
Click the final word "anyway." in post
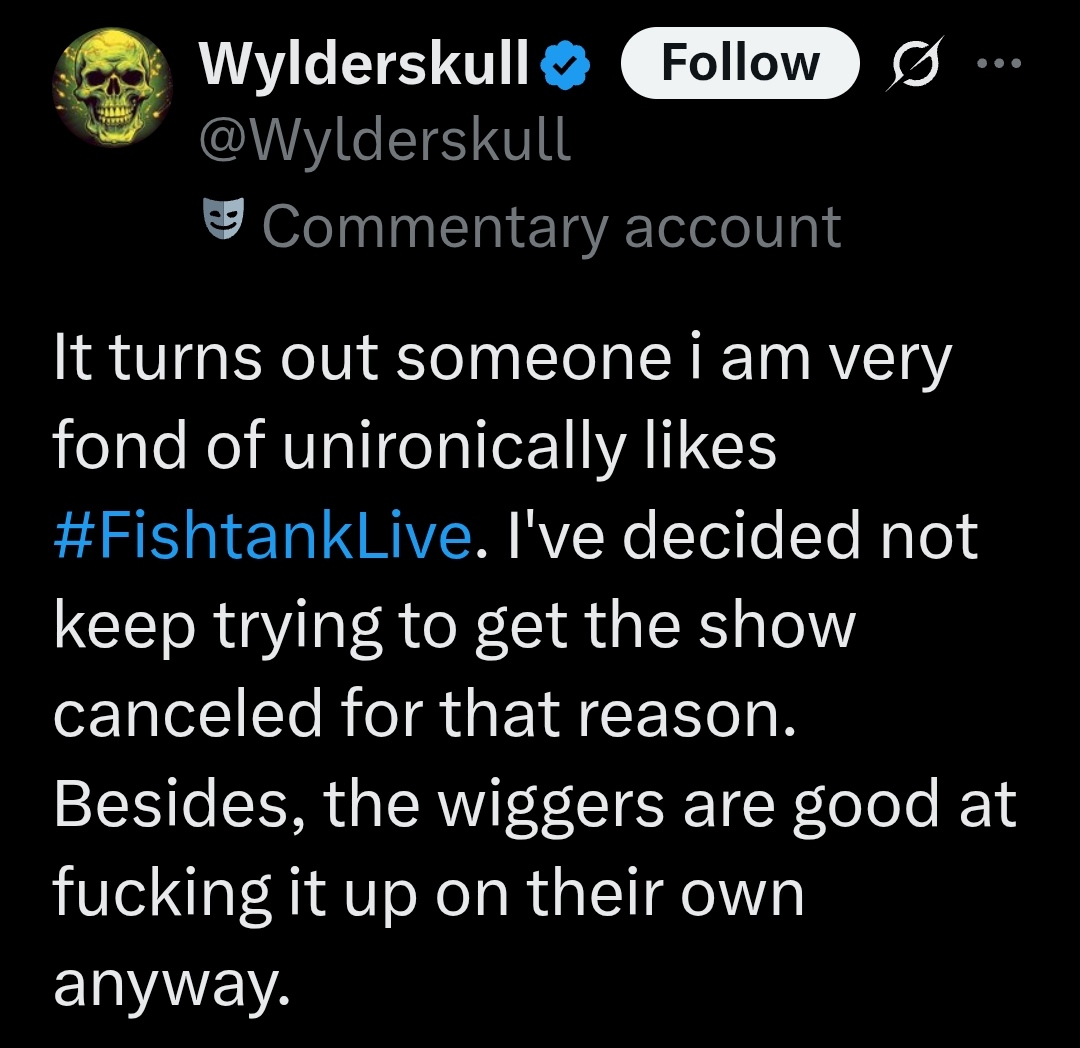click(x=172, y=986)
